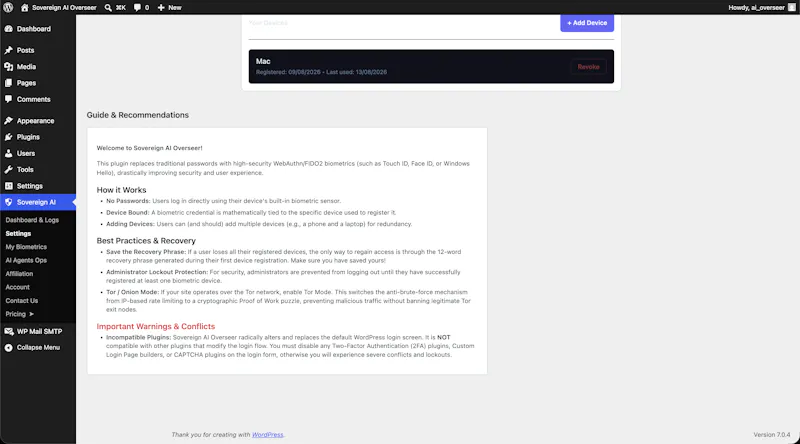Open Dashboard menu item
The image size is (800, 444).
tap(38, 29)
